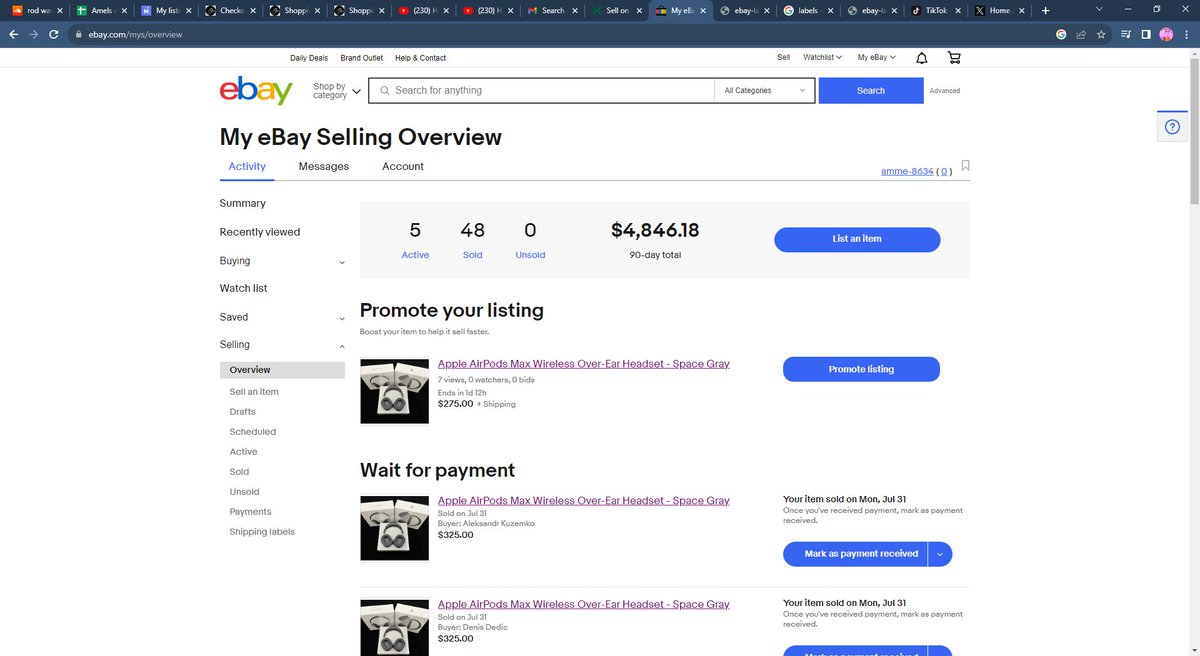This screenshot has height=656, width=1200.
Task: Switch to the Gmail Search tab
Action: pos(552,10)
